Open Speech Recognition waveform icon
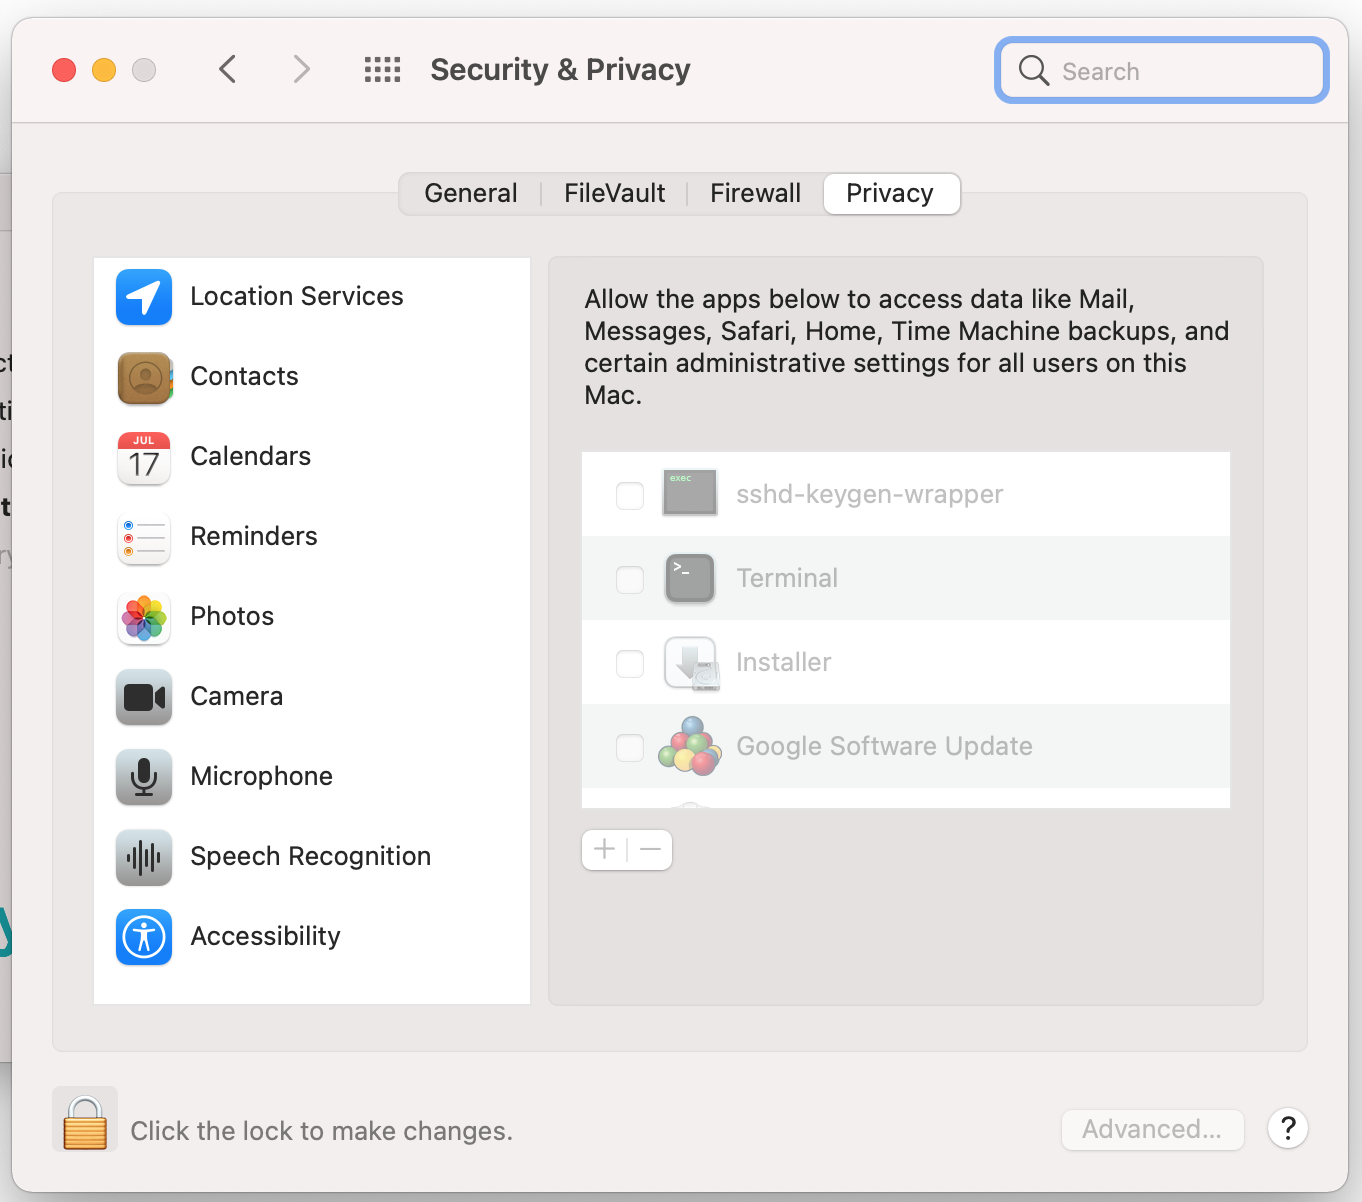The height and width of the screenshot is (1202, 1362). coord(144,857)
